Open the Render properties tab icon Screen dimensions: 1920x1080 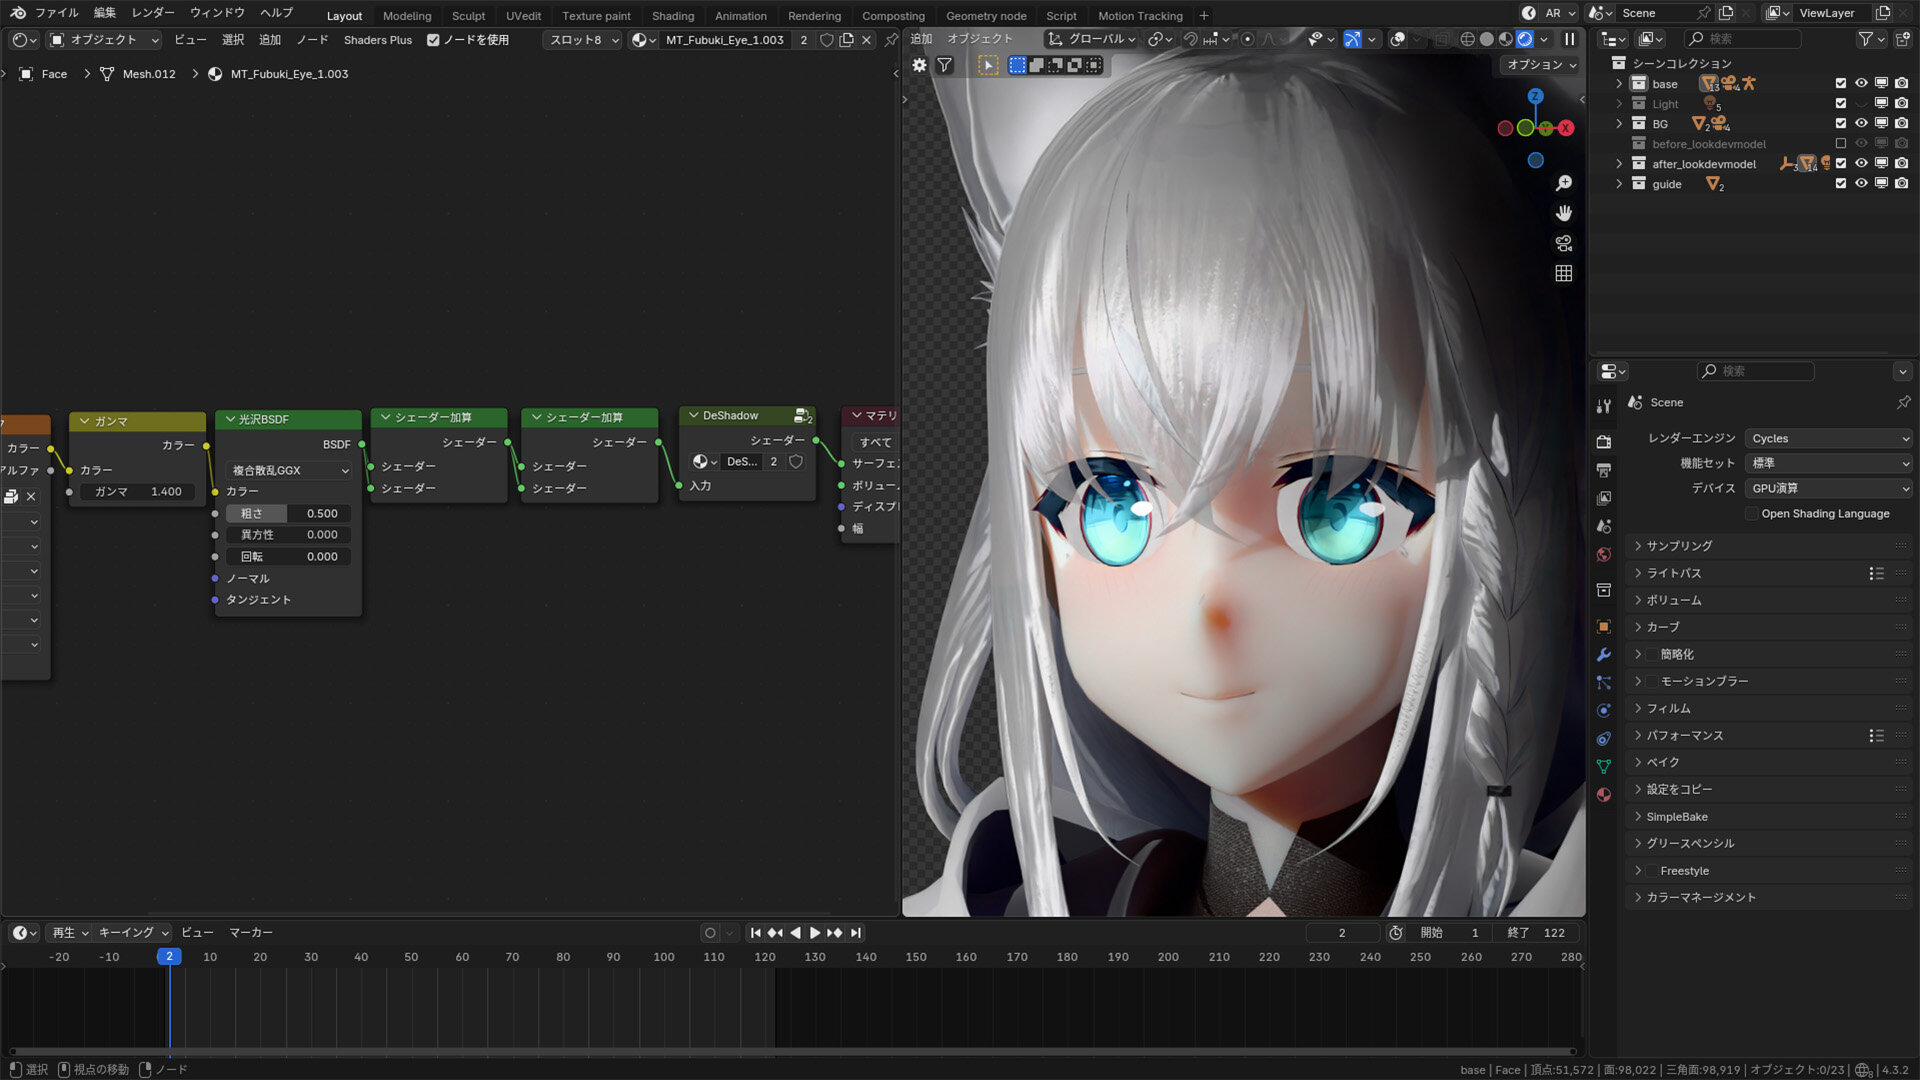[x=1604, y=441]
